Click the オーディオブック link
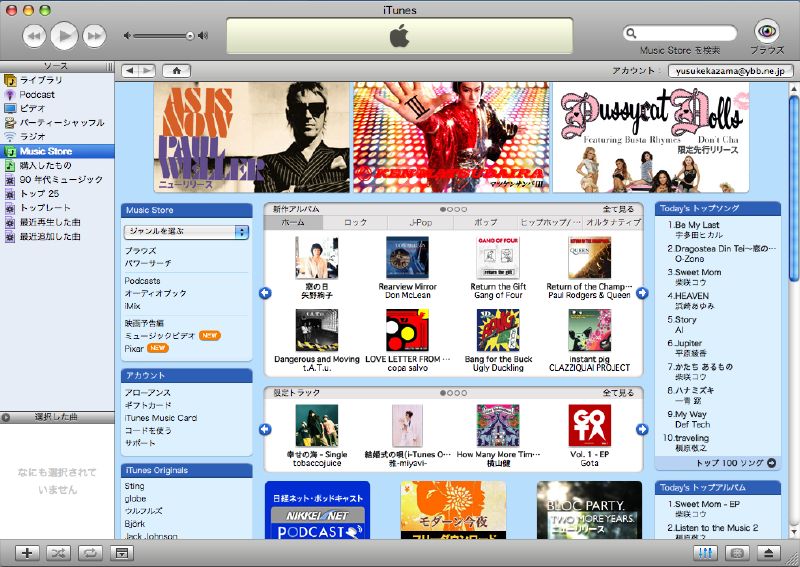The image size is (800, 567). click(156, 293)
